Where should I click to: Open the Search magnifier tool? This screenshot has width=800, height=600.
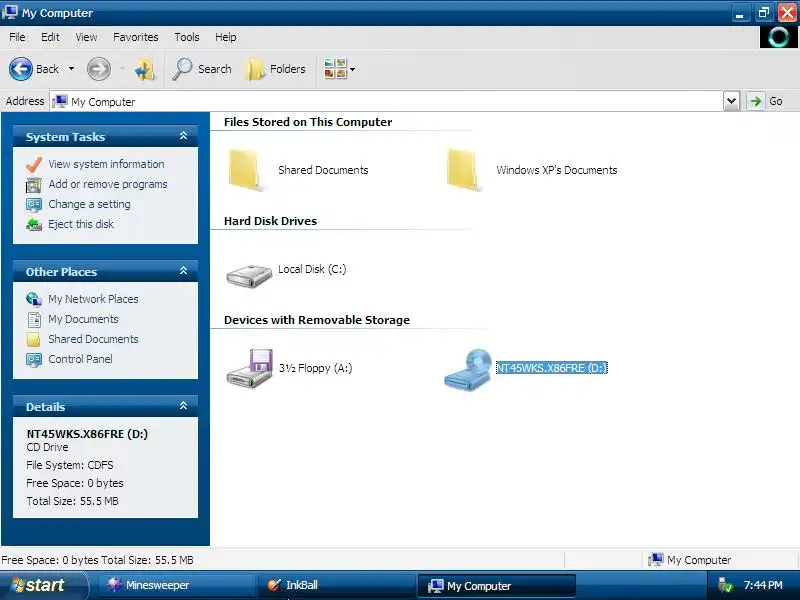[182, 69]
